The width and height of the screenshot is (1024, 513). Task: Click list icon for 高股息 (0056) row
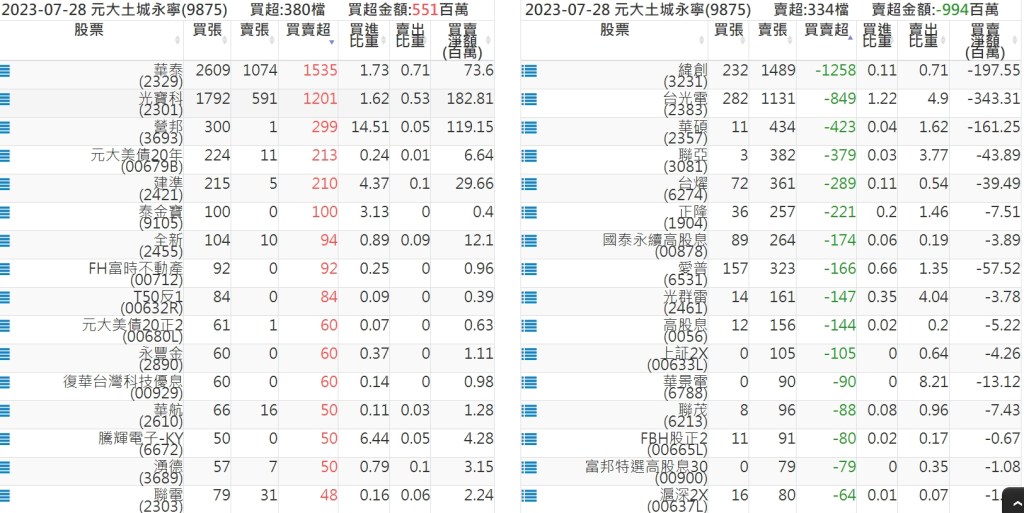pyautogui.click(x=529, y=325)
